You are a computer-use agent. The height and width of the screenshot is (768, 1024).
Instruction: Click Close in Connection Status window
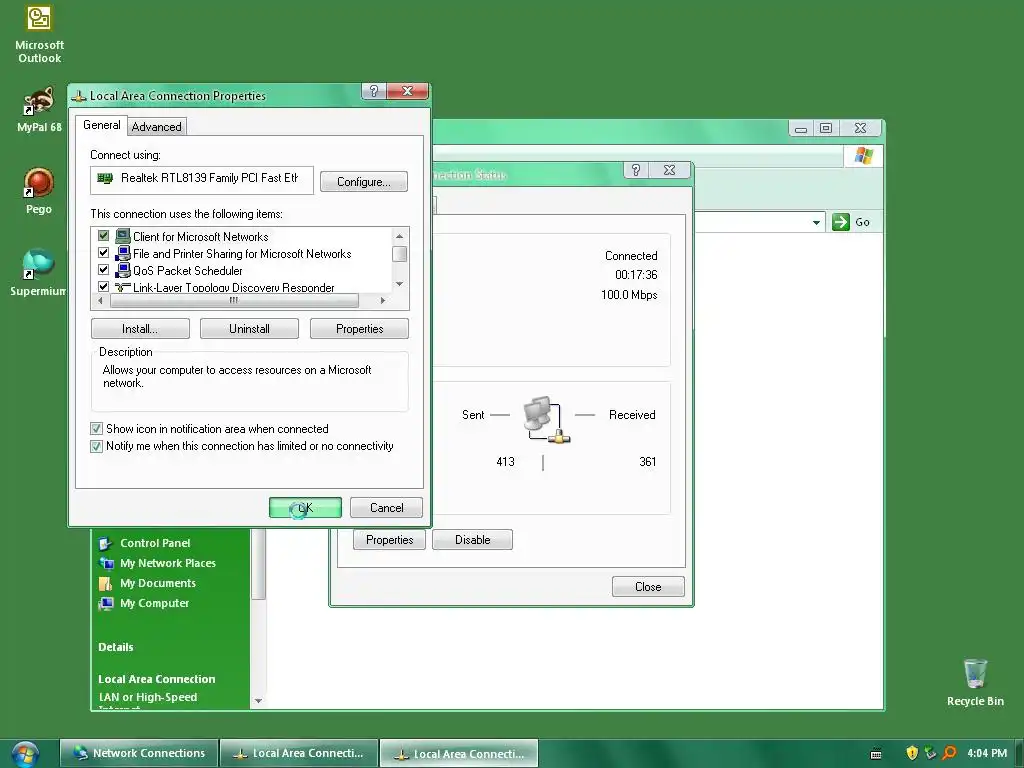tap(648, 586)
